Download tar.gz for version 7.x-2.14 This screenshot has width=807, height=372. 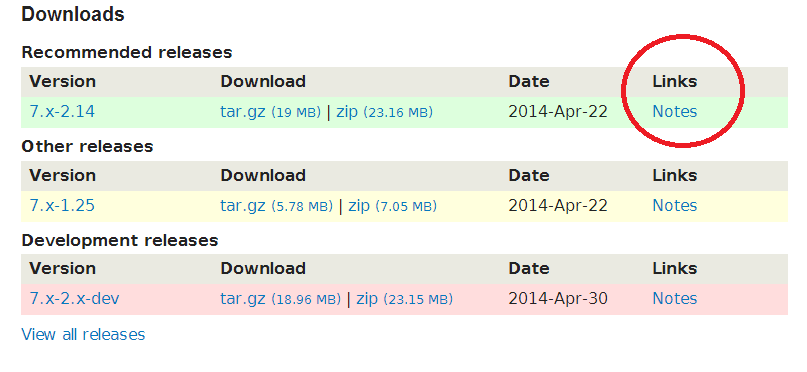242,112
